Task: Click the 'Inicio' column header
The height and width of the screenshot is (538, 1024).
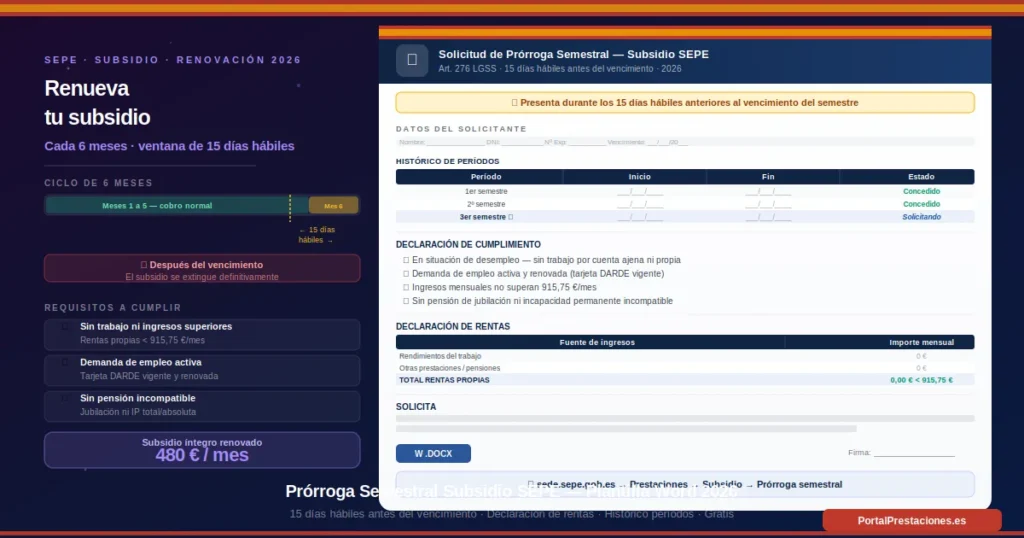Action: 639,176
